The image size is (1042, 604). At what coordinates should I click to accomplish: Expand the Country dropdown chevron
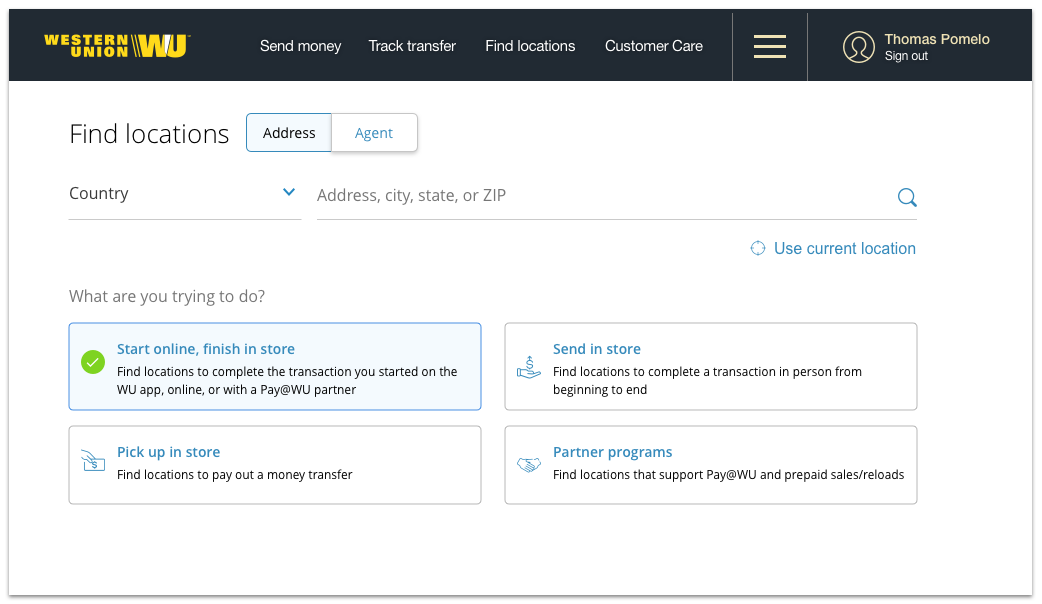pos(288,192)
